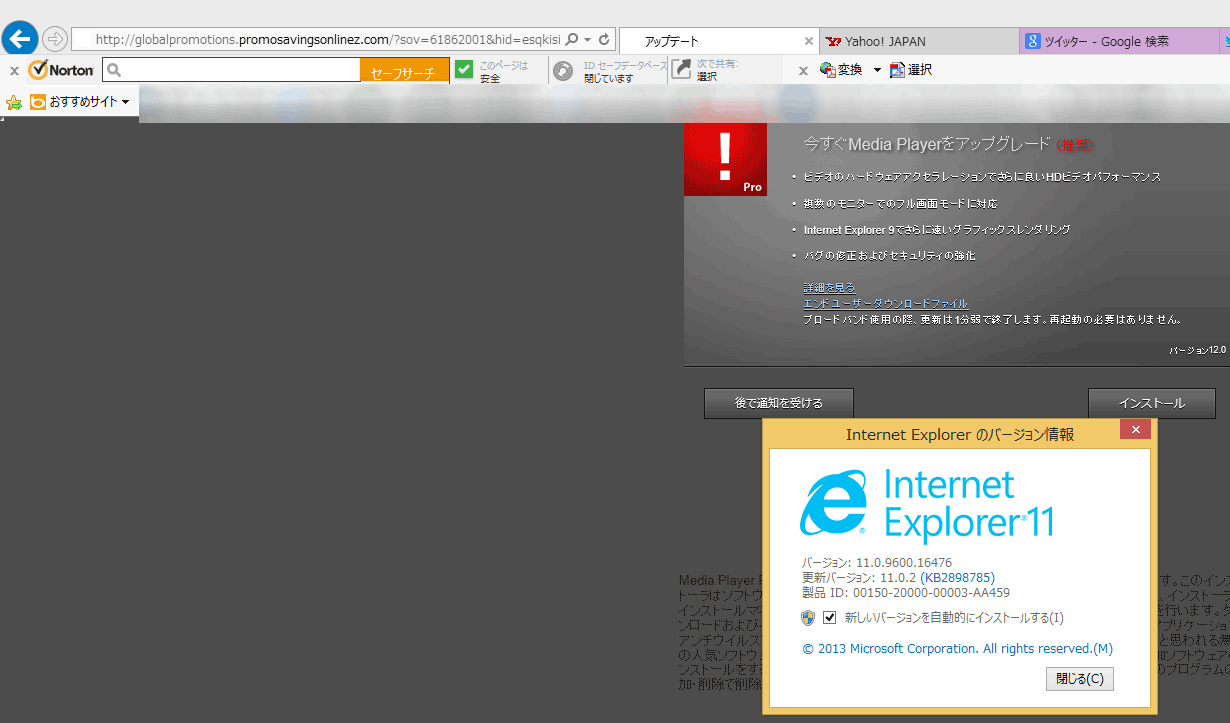The width and height of the screenshot is (1230, 723).
Task: Click inside the Norton search box
Action: click(231, 70)
